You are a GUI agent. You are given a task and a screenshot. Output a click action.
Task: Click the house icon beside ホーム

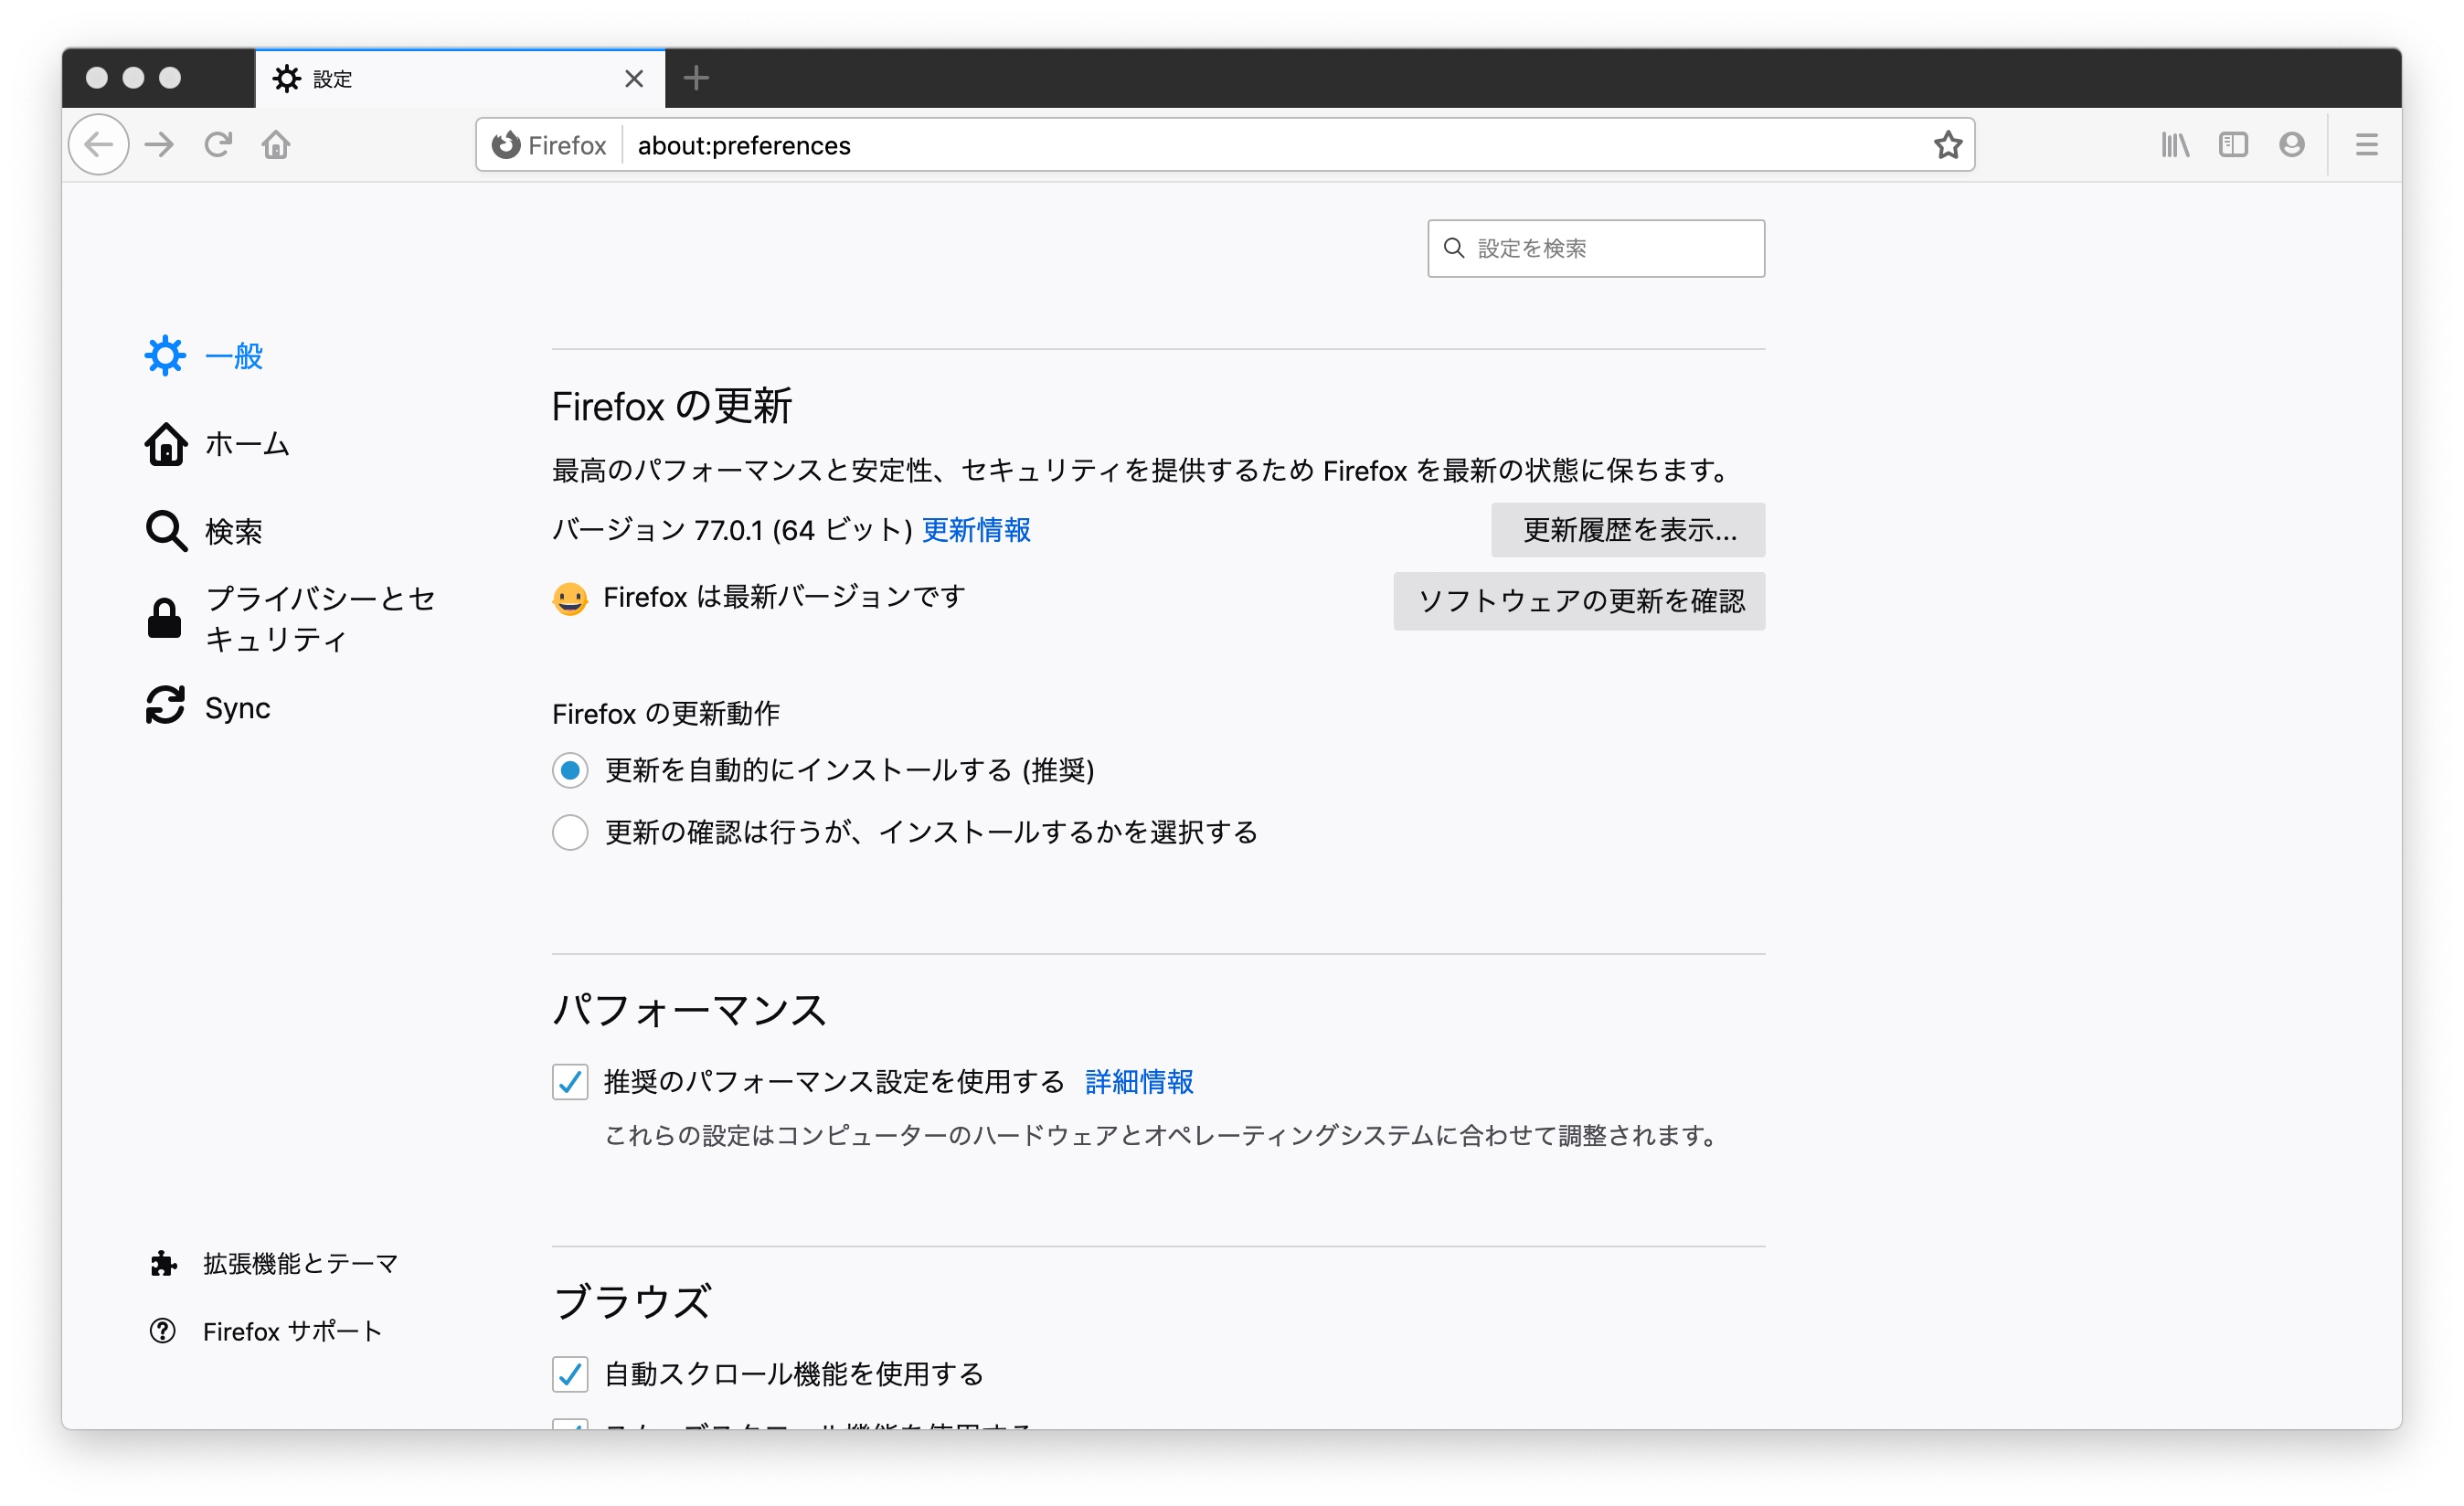pyautogui.click(x=165, y=444)
